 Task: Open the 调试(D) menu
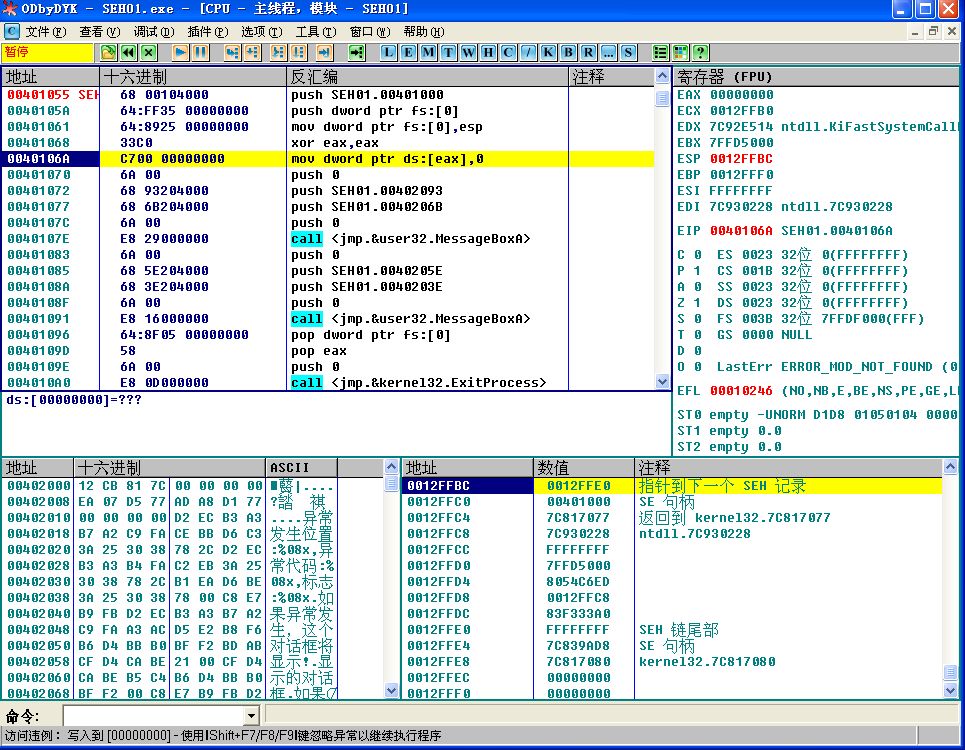pos(154,31)
